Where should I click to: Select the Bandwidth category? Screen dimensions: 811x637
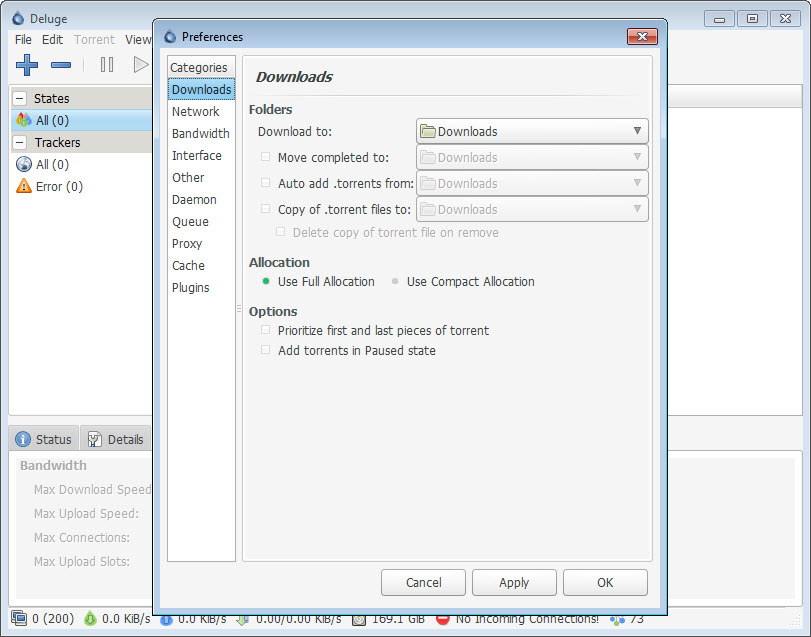coord(201,133)
